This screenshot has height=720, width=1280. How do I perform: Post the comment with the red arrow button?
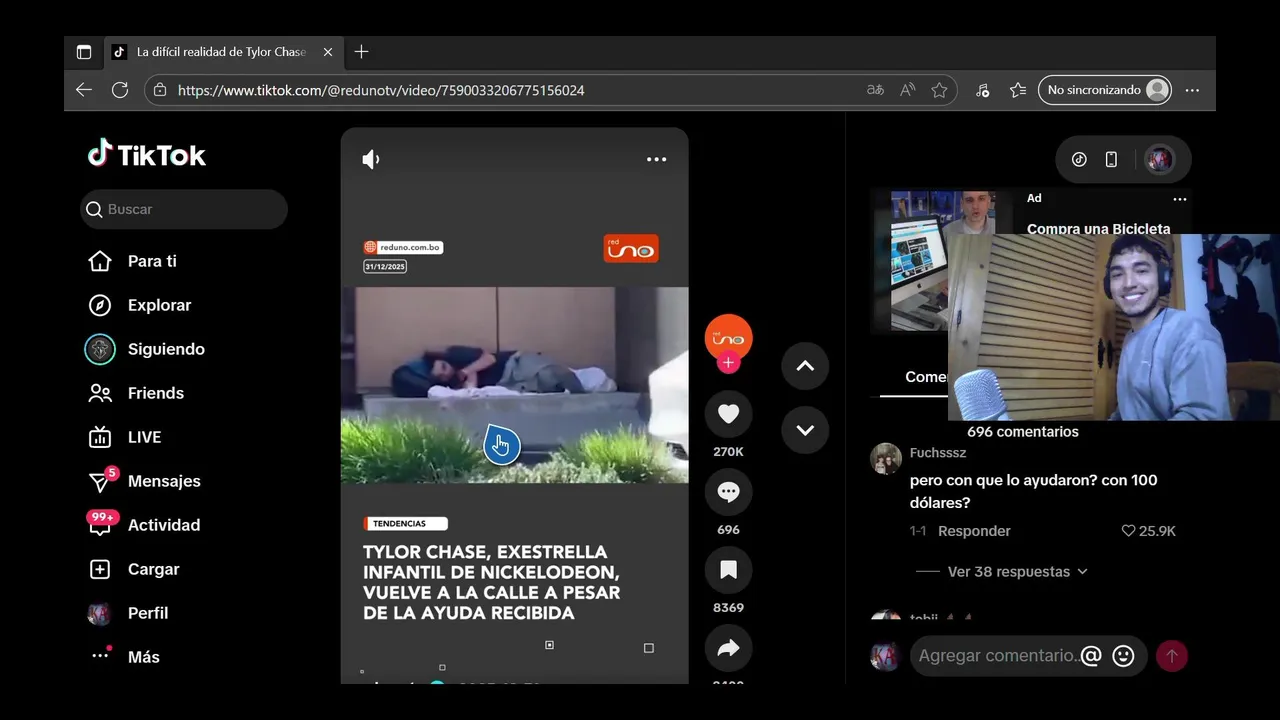[1171, 656]
